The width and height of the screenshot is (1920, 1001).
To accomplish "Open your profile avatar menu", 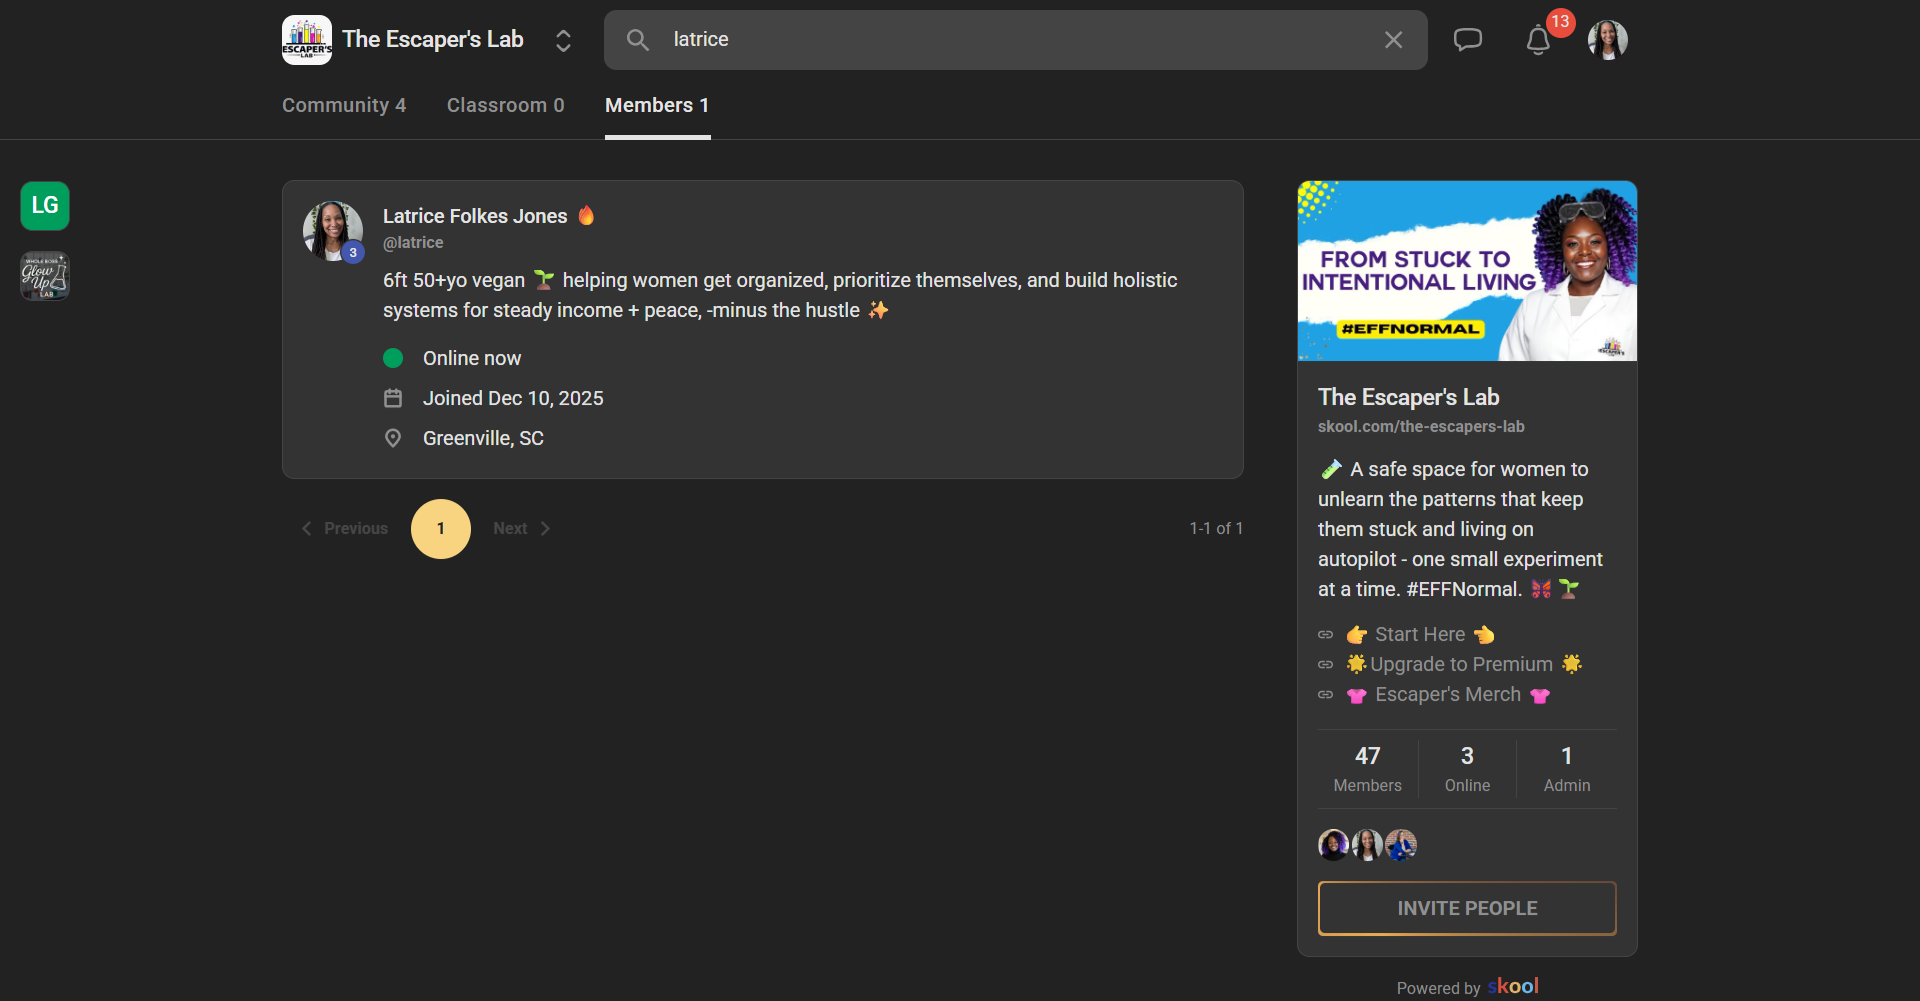I will coord(1607,40).
